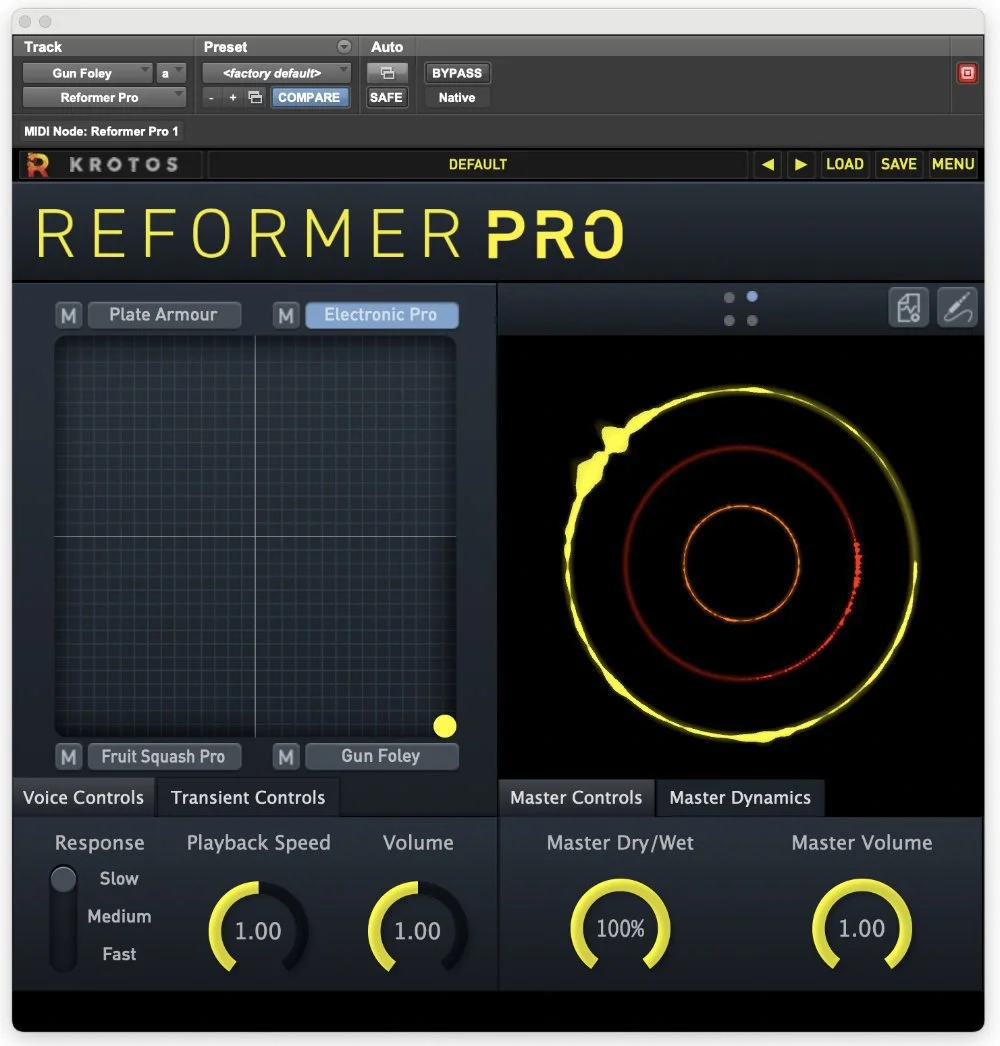The width and height of the screenshot is (1000, 1046).
Task: Switch to Transient Controls tab
Action: 248,798
